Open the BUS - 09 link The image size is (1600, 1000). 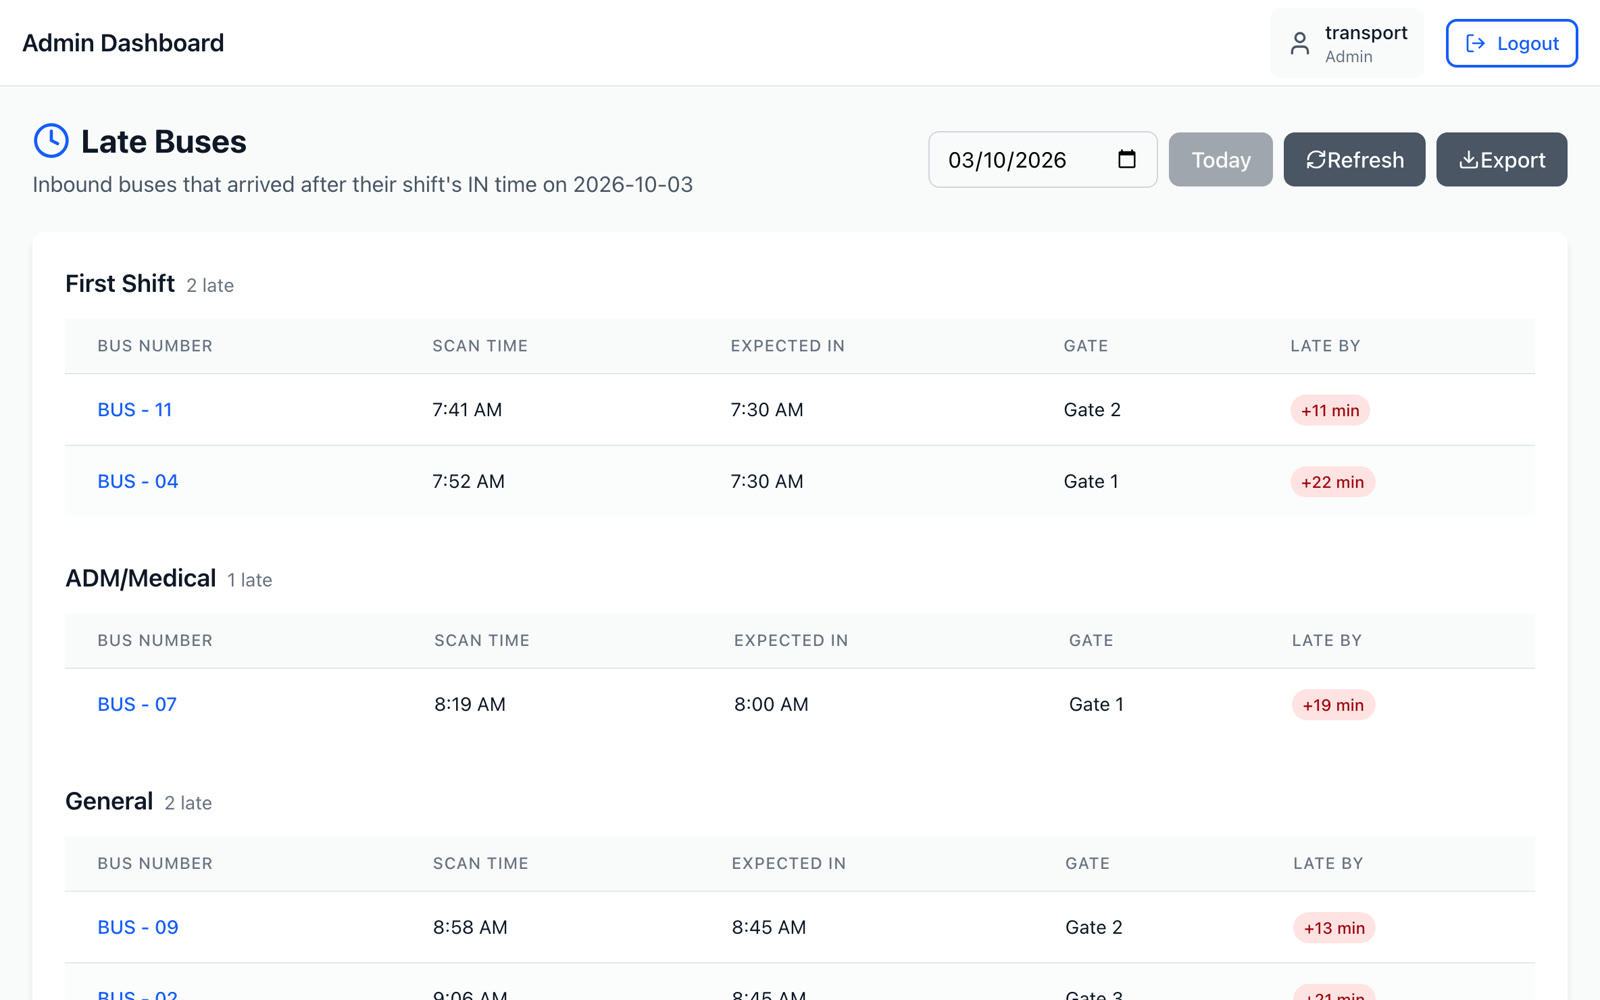tap(138, 928)
